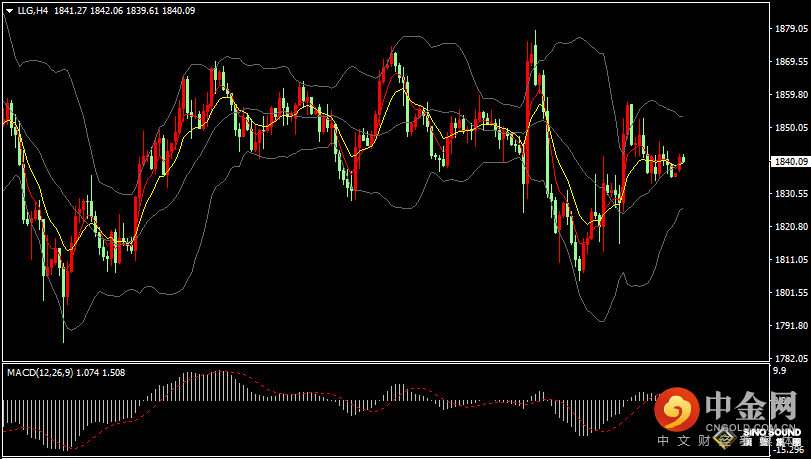The image size is (811, 459).
Task: Select the LLG,H4 symbol title
Action: (33, 10)
